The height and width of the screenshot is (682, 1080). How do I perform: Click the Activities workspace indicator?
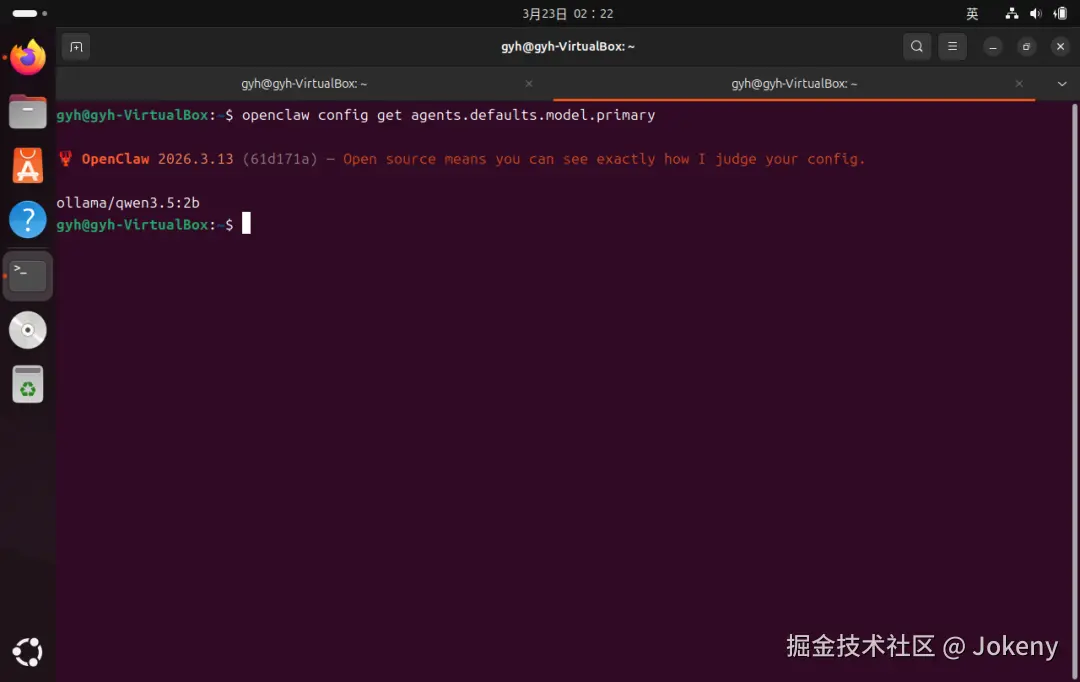tap(30, 13)
